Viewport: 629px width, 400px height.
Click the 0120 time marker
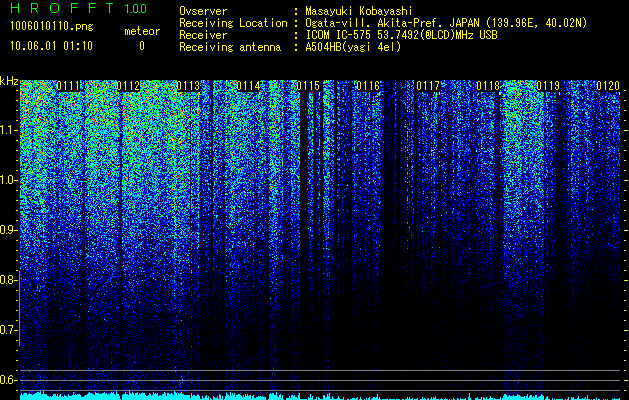click(608, 86)
